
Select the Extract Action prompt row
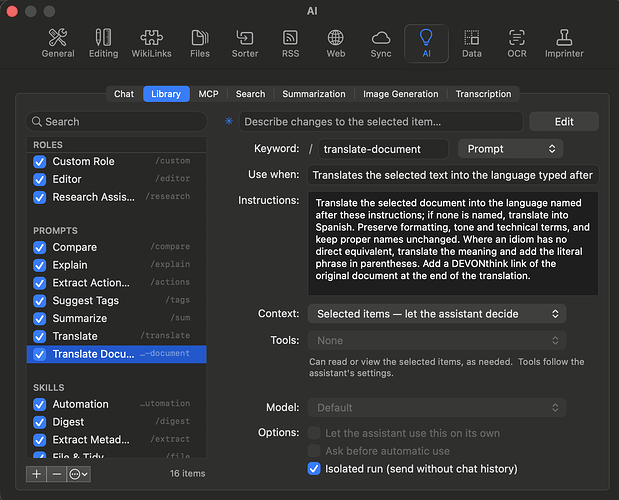[116, 283]
